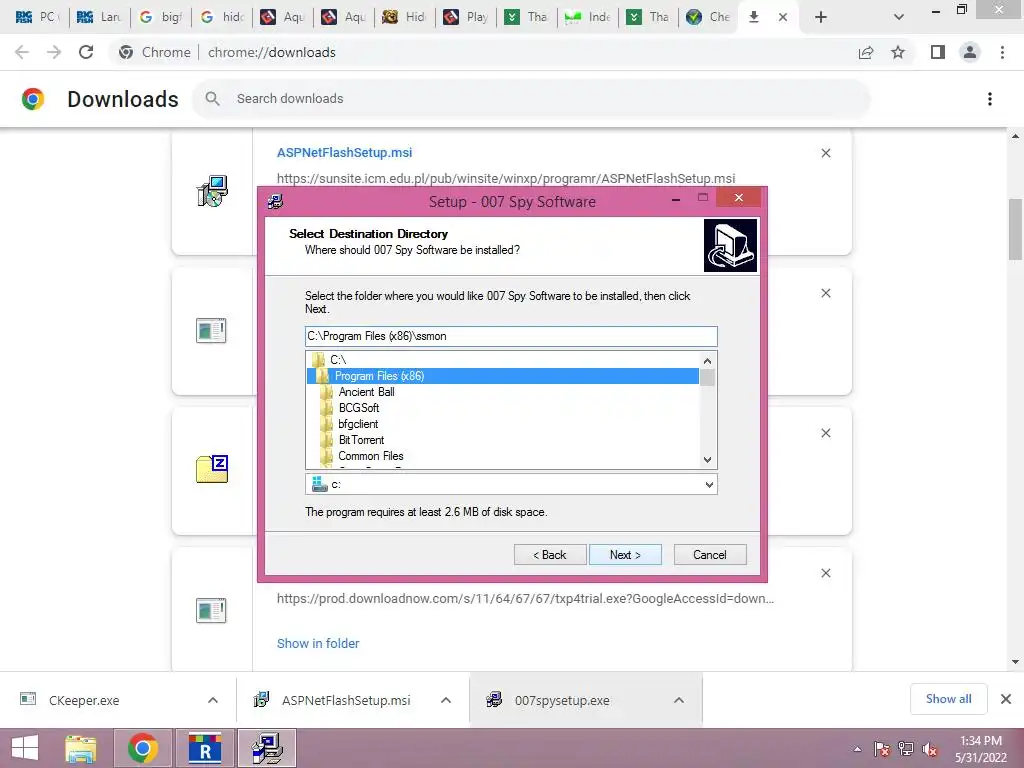
Task: Bookmark this page with the star
Action: [x=898, y=52]
